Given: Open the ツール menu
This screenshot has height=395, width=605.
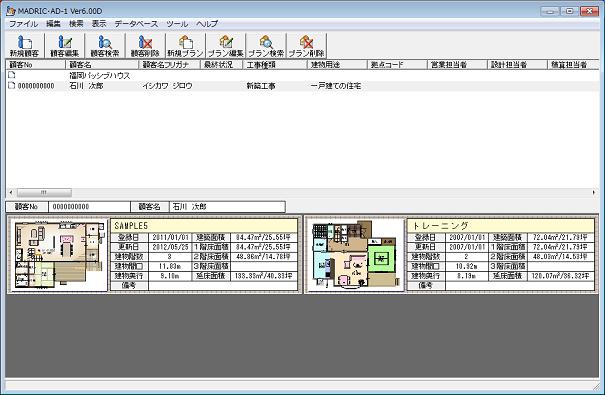Looking at the screenshot, I should click(x=177, y=24).
